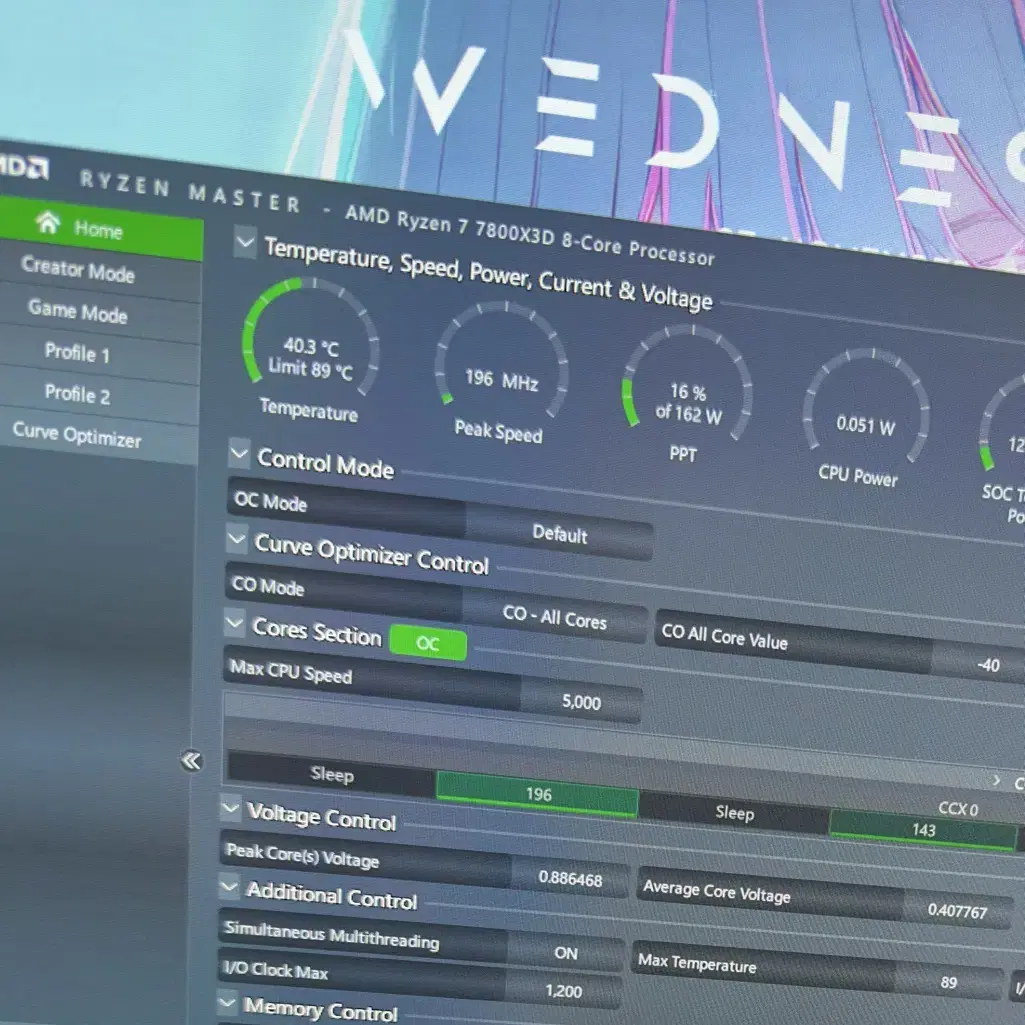
Task: Click the 'AMD Ryzen 7 7800X3D 8-Core Processor' title
Action: (529, 235)
